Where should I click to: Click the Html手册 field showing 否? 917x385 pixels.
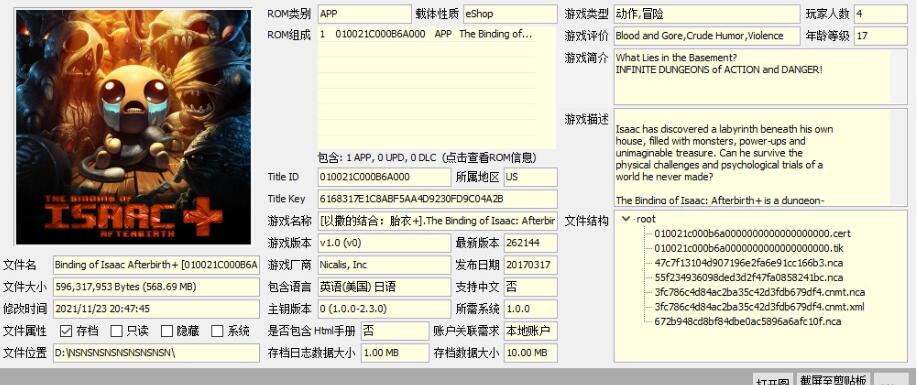(395, 331)
